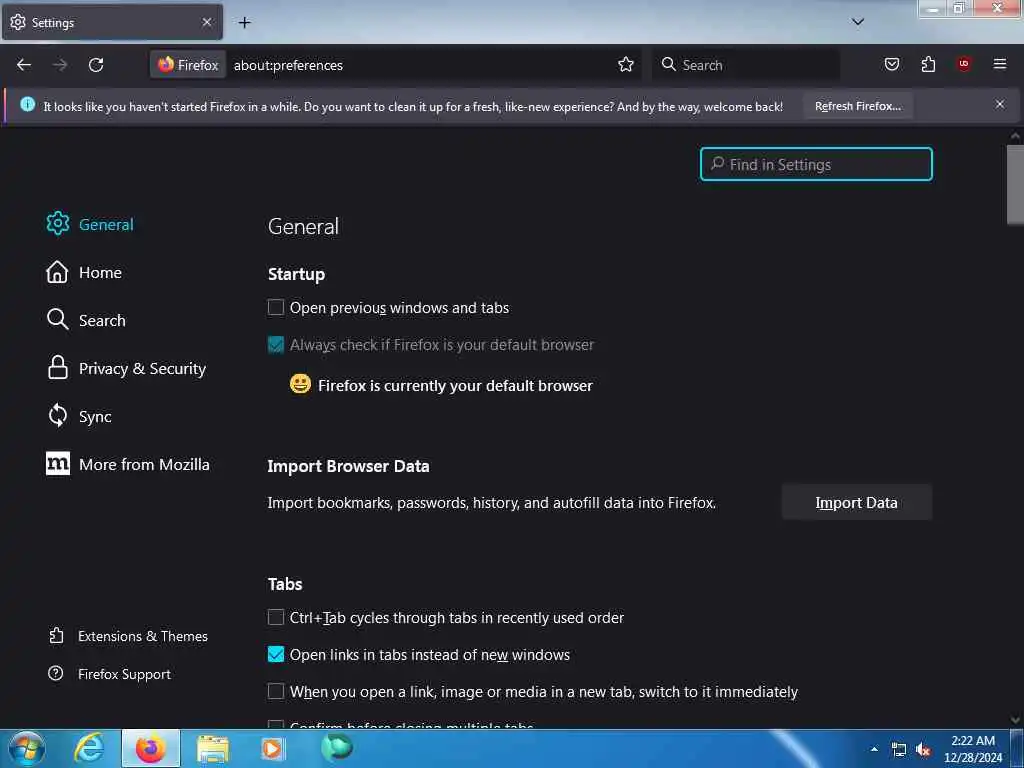Open the Firefox hamburger menu
This screenshot has width=1024, height=768.
(1000, 65)
